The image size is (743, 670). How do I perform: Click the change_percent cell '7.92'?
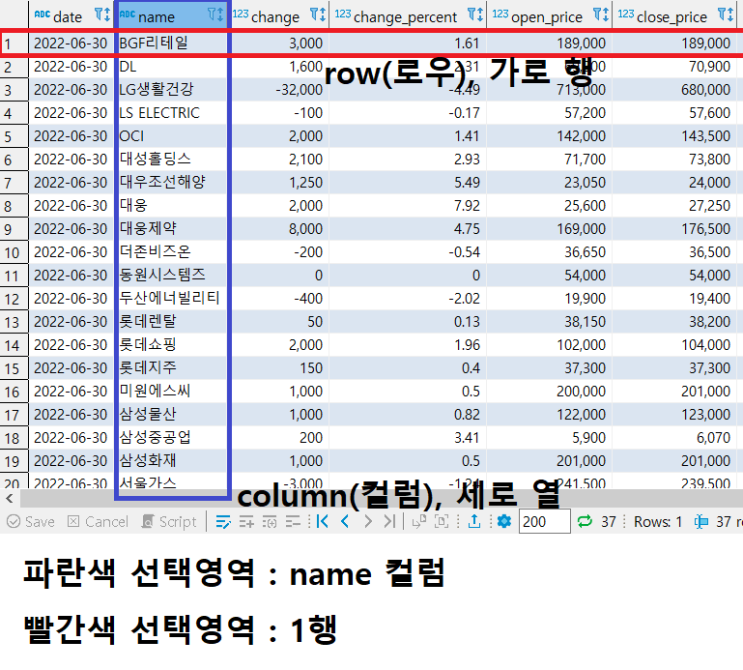[x=408, y=205]
